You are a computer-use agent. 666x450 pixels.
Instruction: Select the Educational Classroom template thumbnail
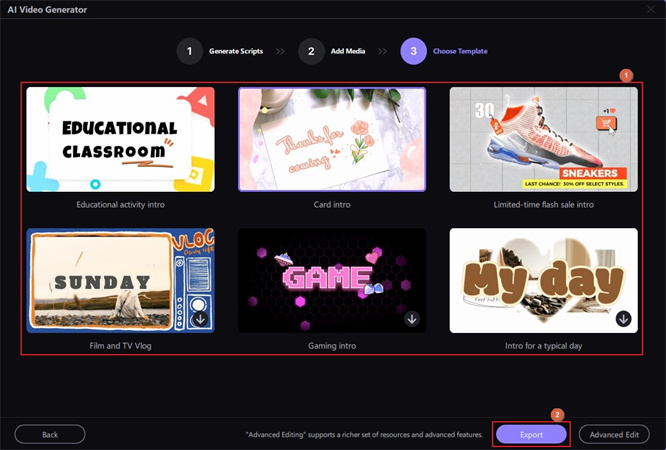(120, 139)
